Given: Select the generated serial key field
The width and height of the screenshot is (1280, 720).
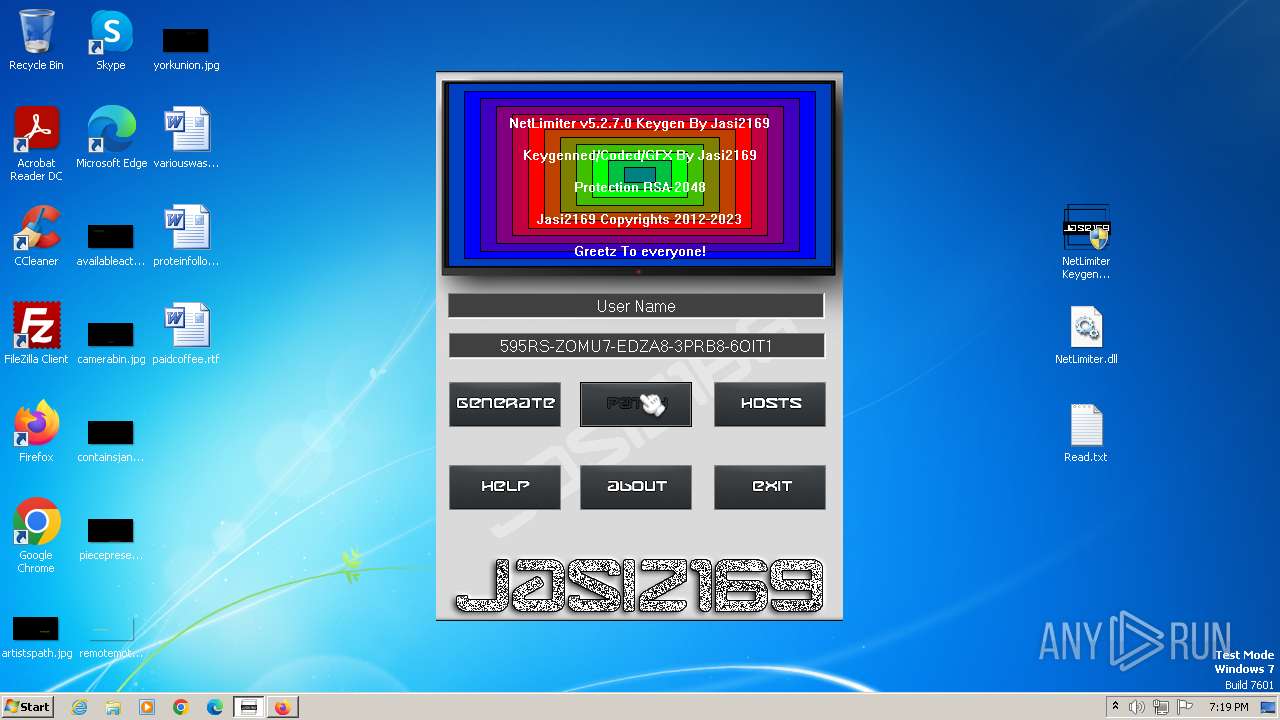Looking at the screenshot, I should point(636,346).
